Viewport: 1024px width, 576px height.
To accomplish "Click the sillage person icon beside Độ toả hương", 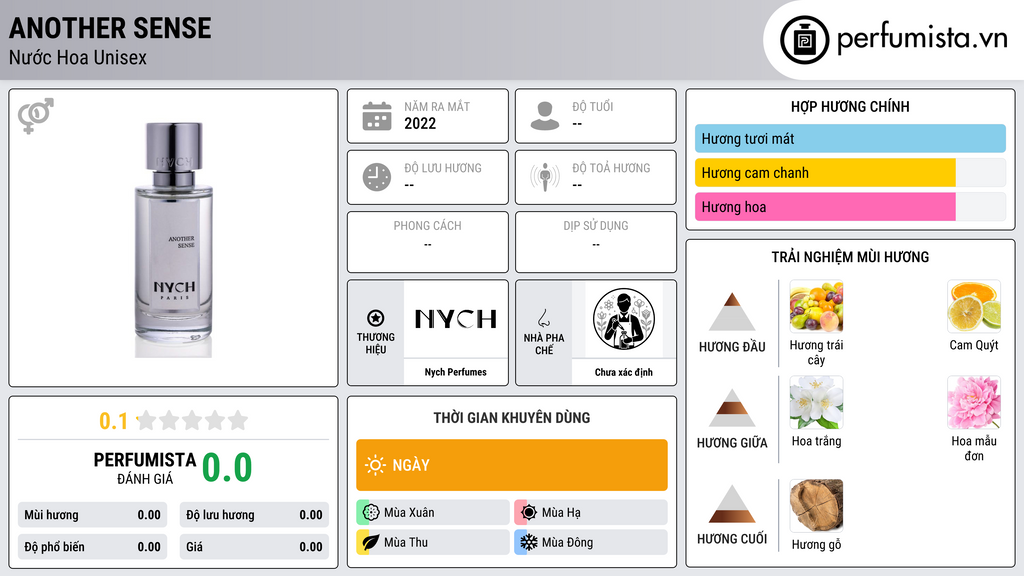I will coord(545,177).
